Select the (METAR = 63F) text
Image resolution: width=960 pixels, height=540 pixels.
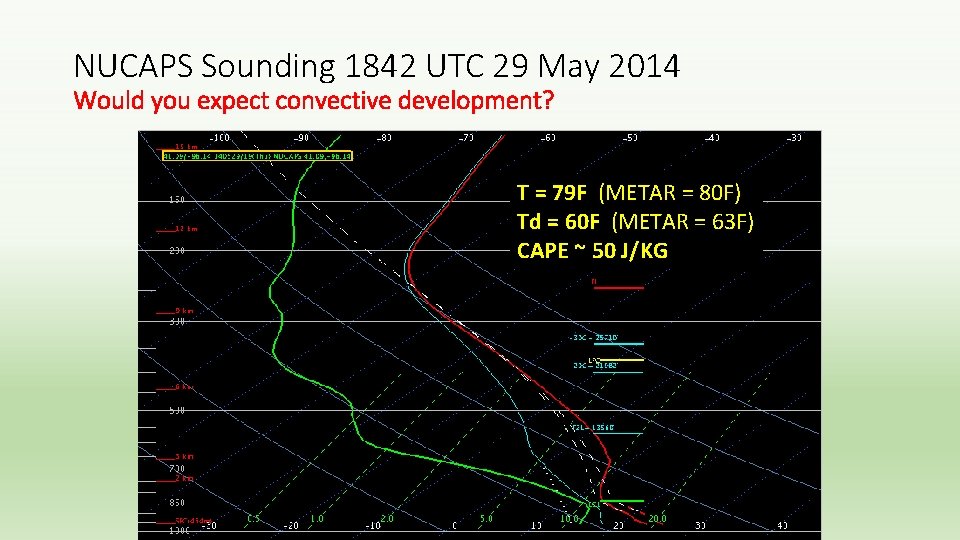pos(683,221)
